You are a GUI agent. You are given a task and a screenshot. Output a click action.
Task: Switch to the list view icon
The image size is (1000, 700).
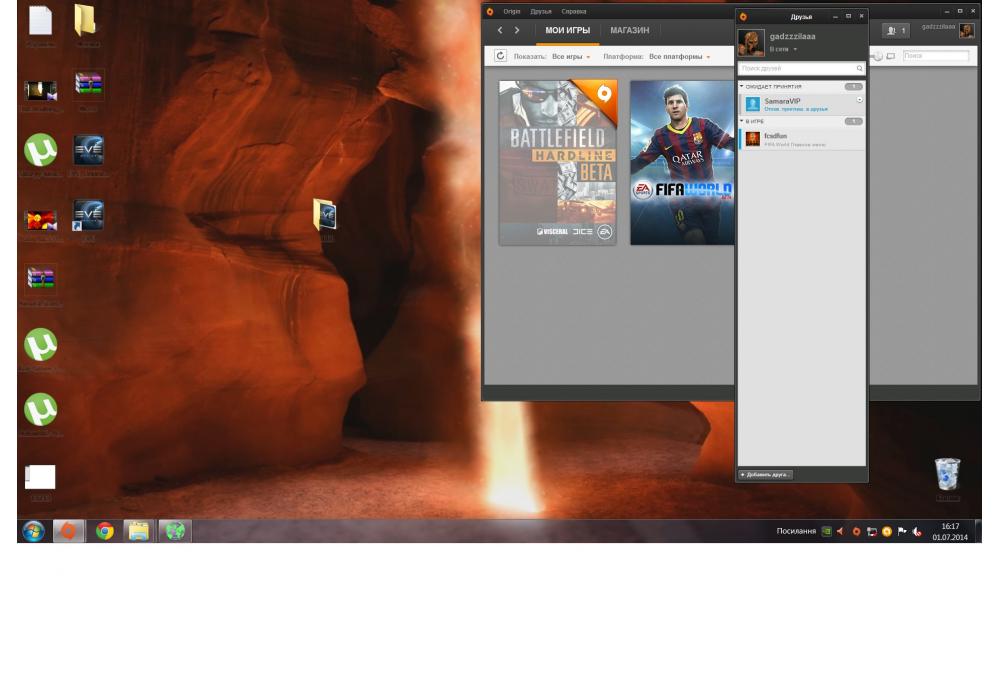(891, 57)
